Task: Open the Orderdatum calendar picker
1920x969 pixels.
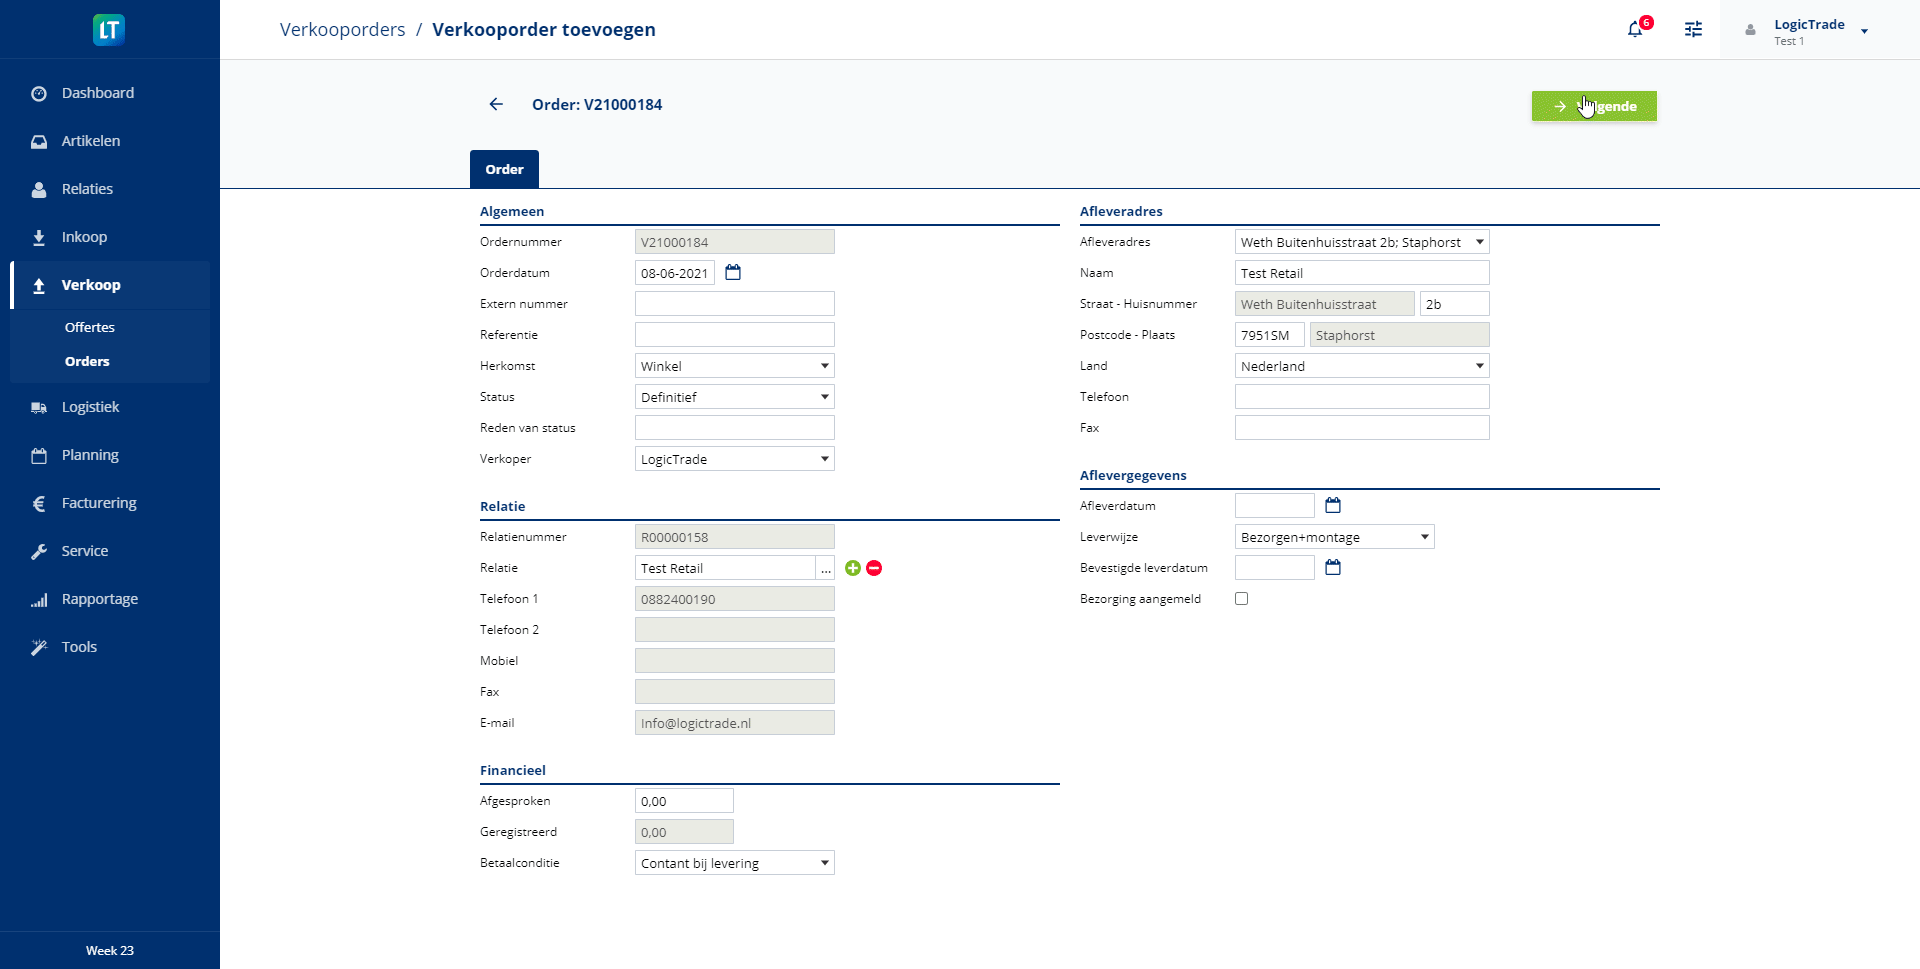Action: click(733, 272)
